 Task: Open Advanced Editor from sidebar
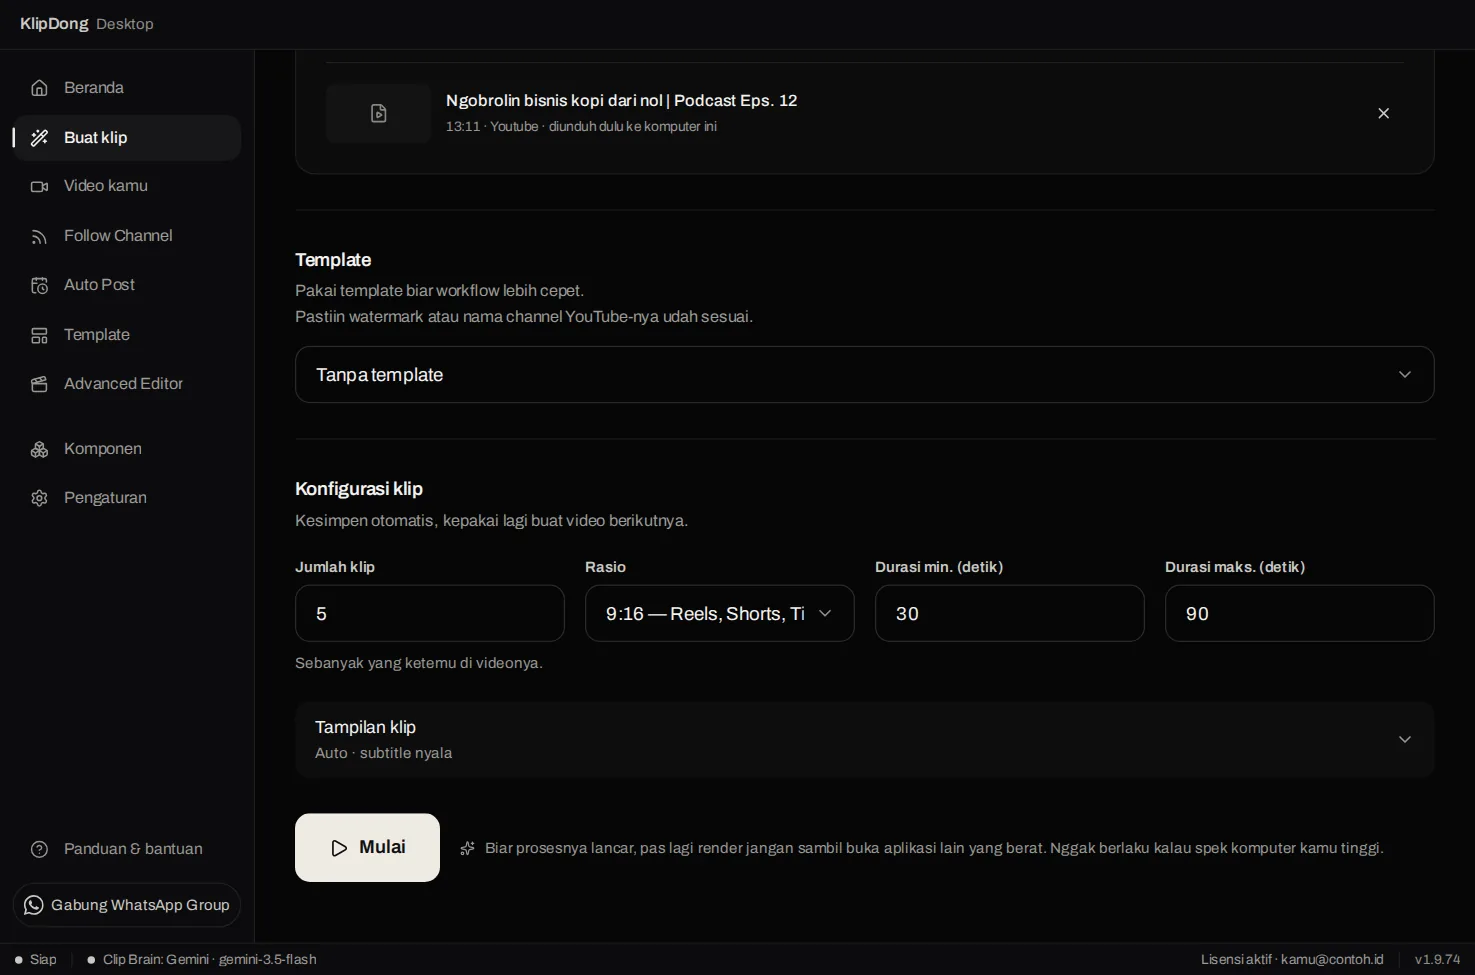(x=127, y=384)
